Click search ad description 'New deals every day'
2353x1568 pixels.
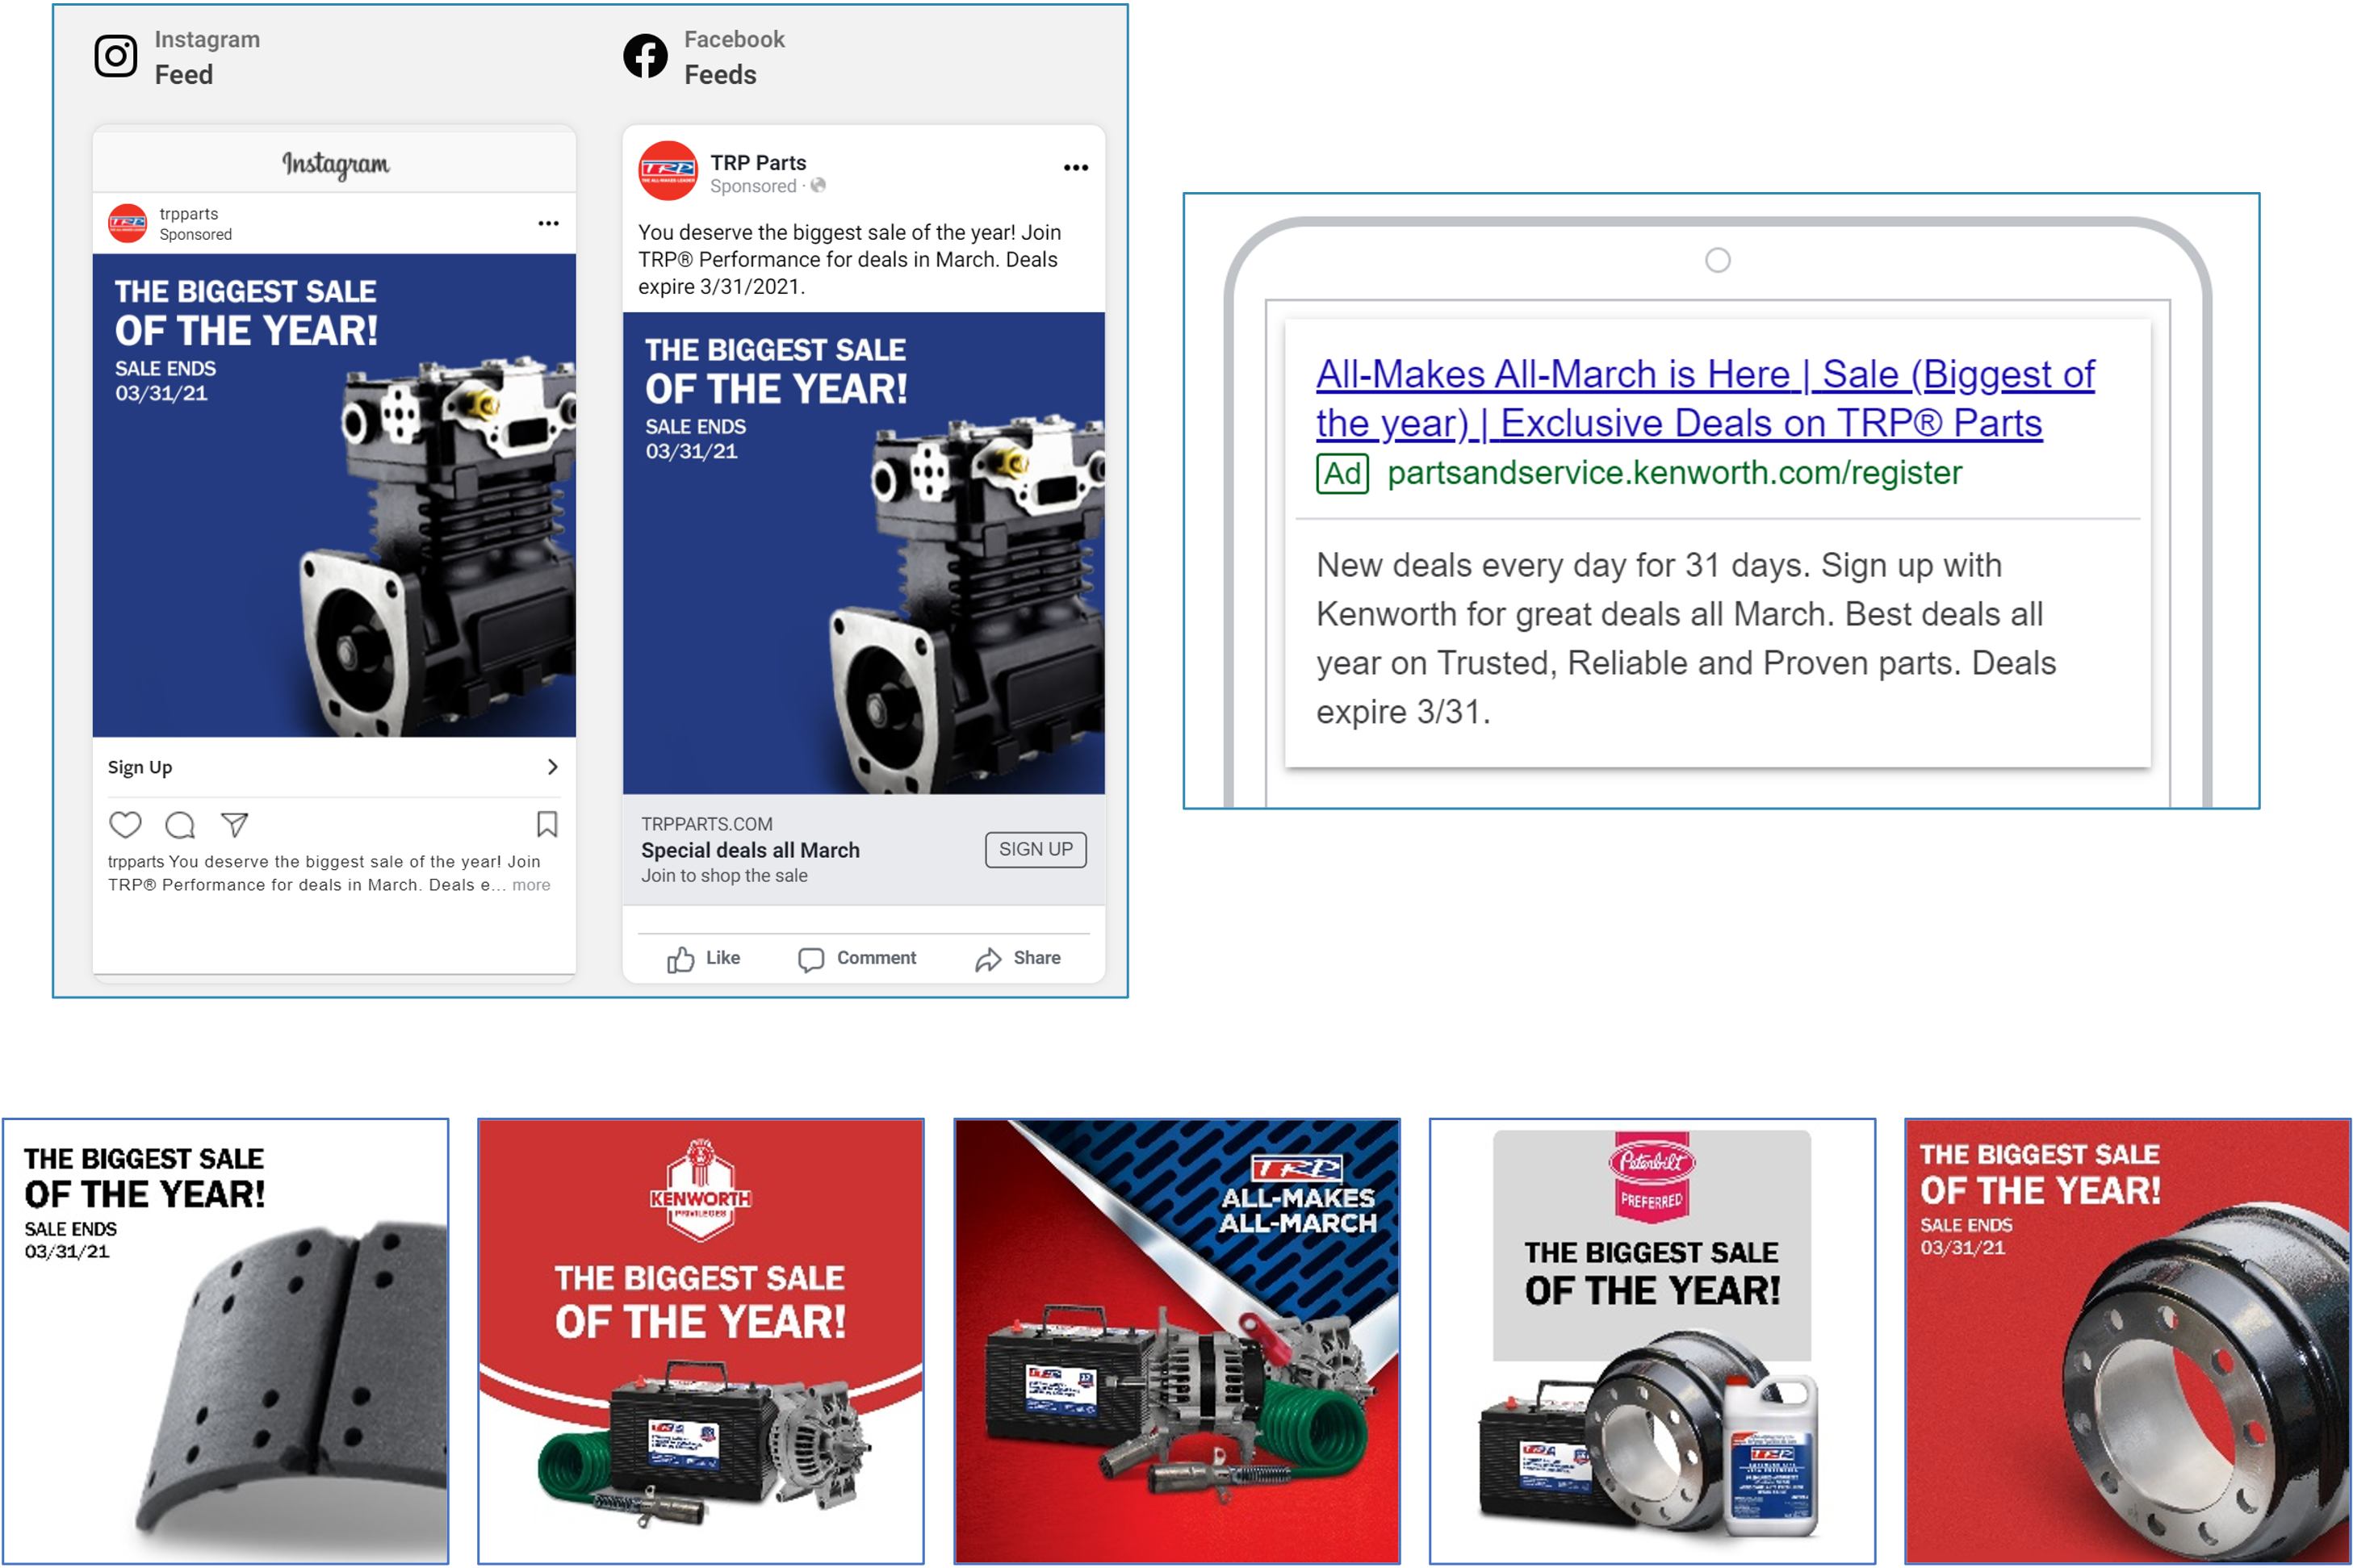(1686, 638)
